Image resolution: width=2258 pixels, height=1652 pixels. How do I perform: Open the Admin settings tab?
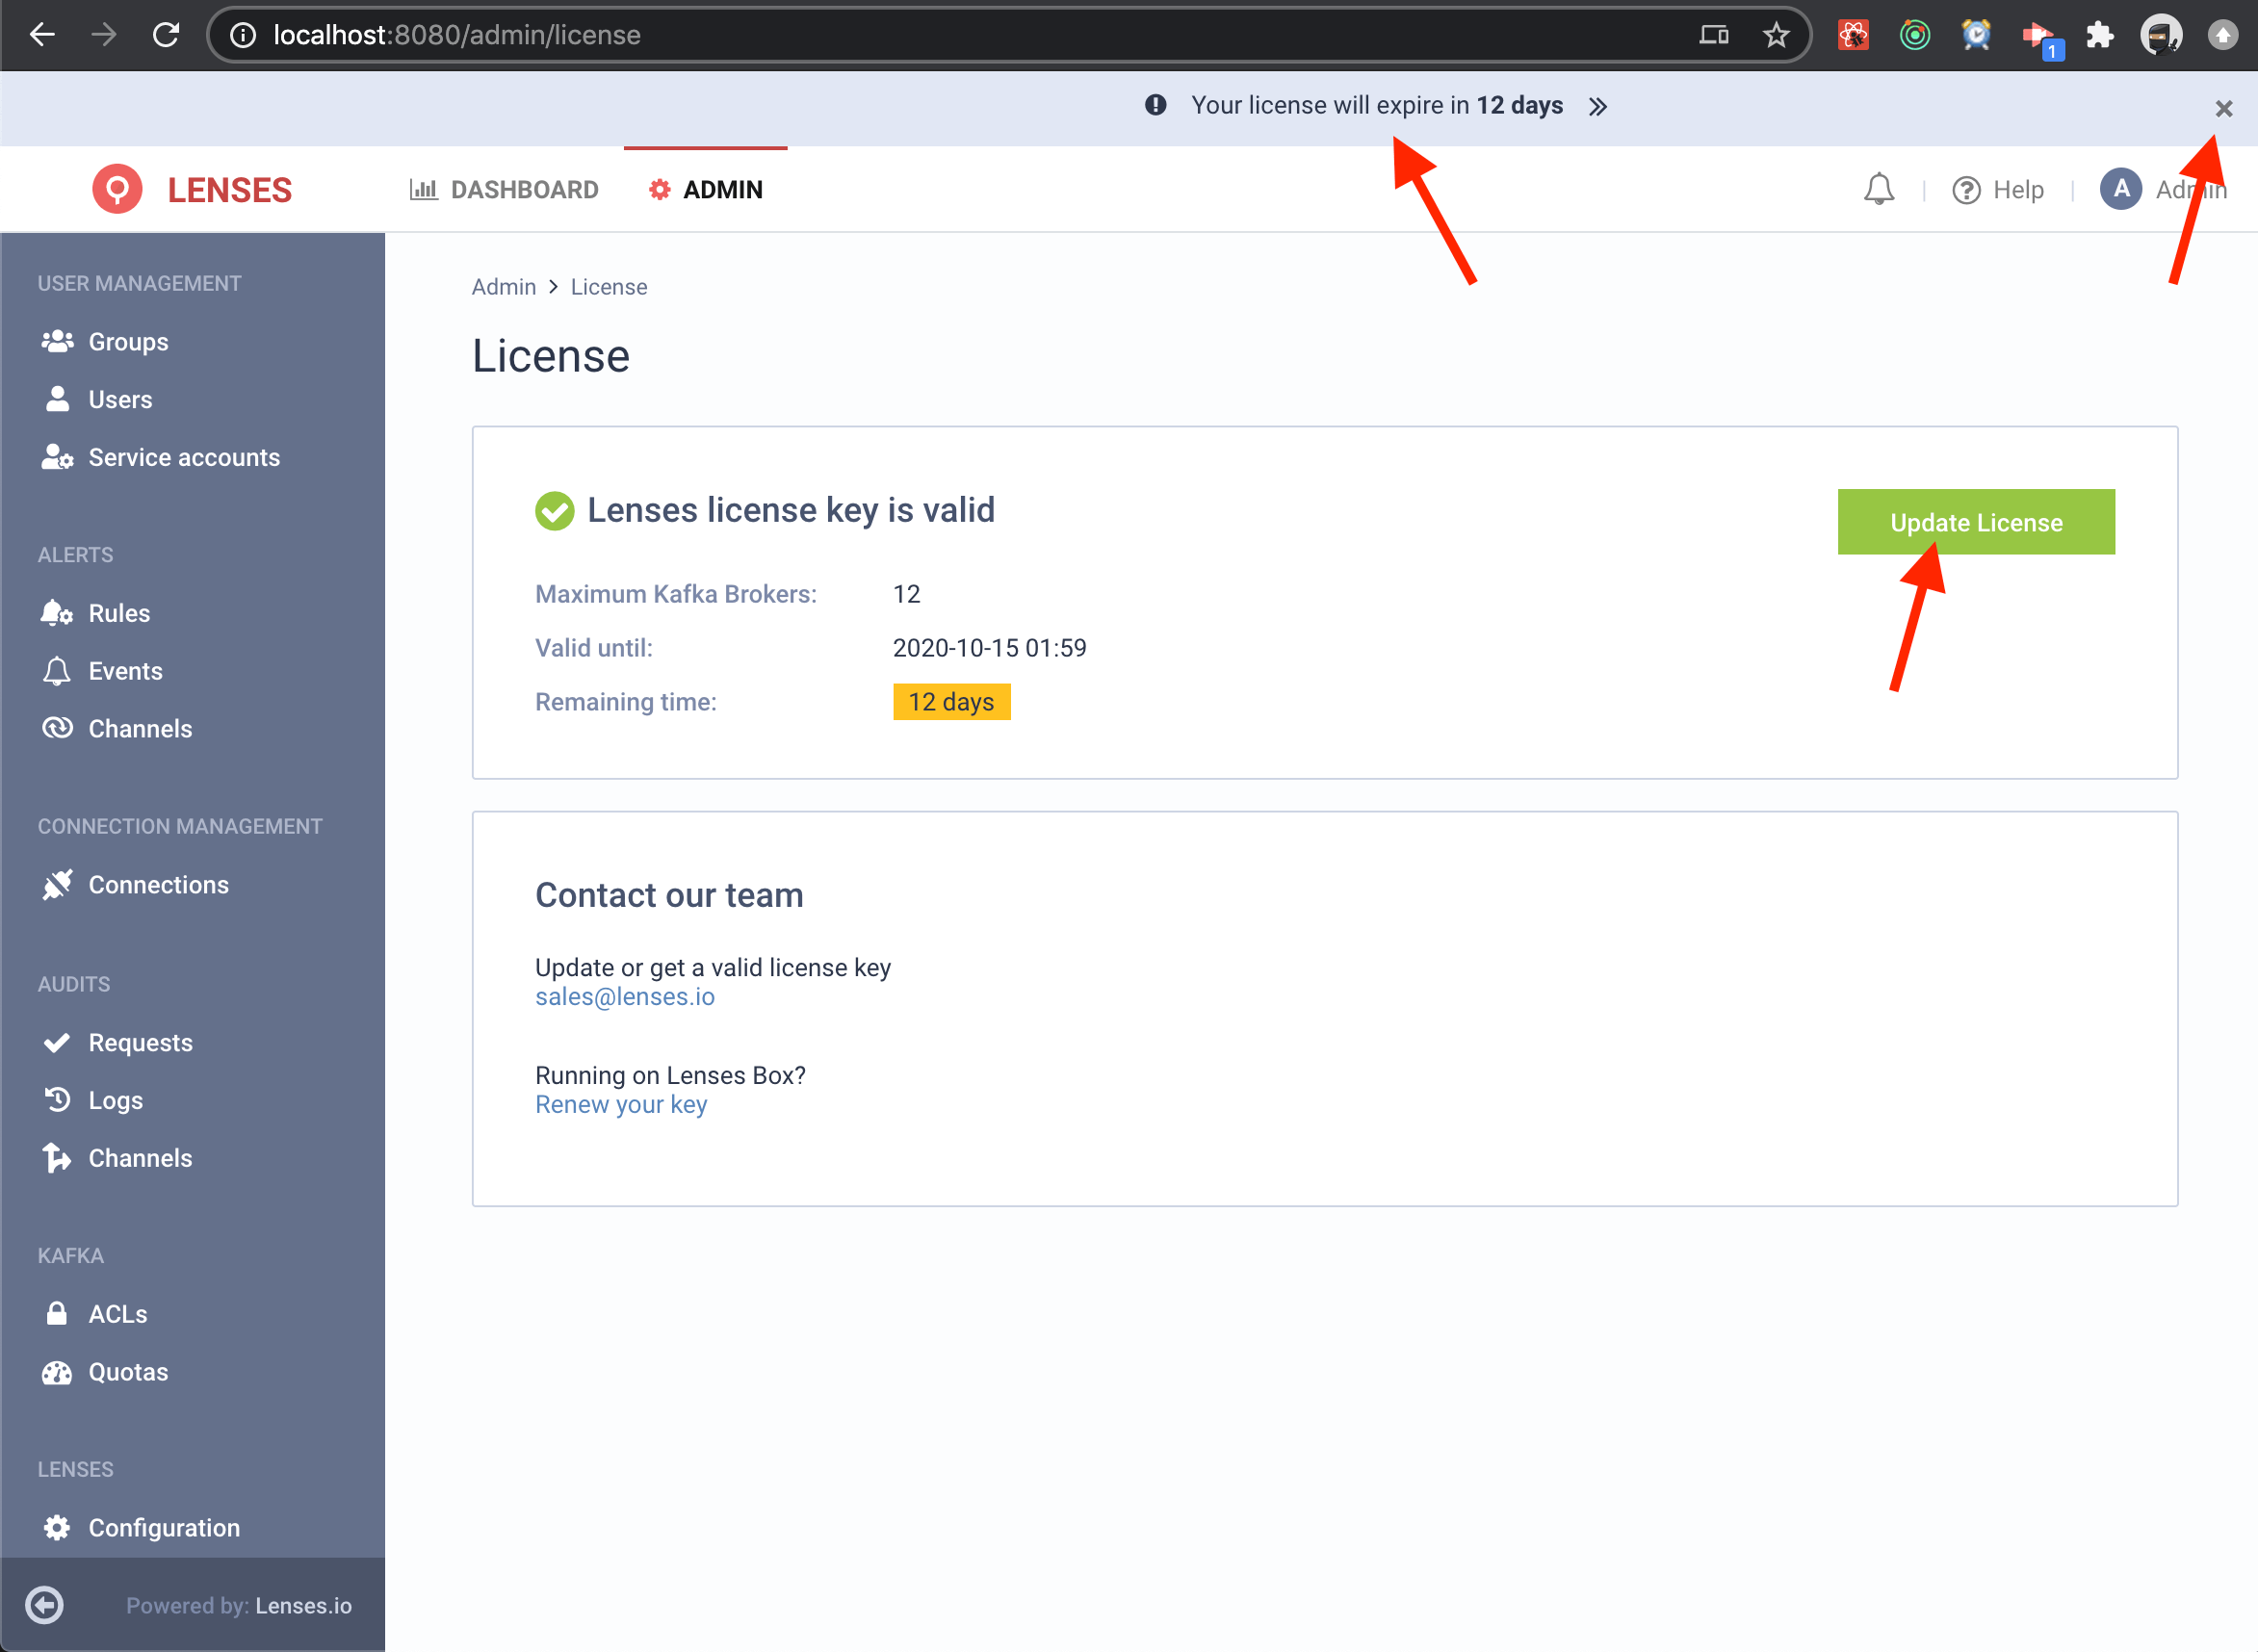coord(709,190)
